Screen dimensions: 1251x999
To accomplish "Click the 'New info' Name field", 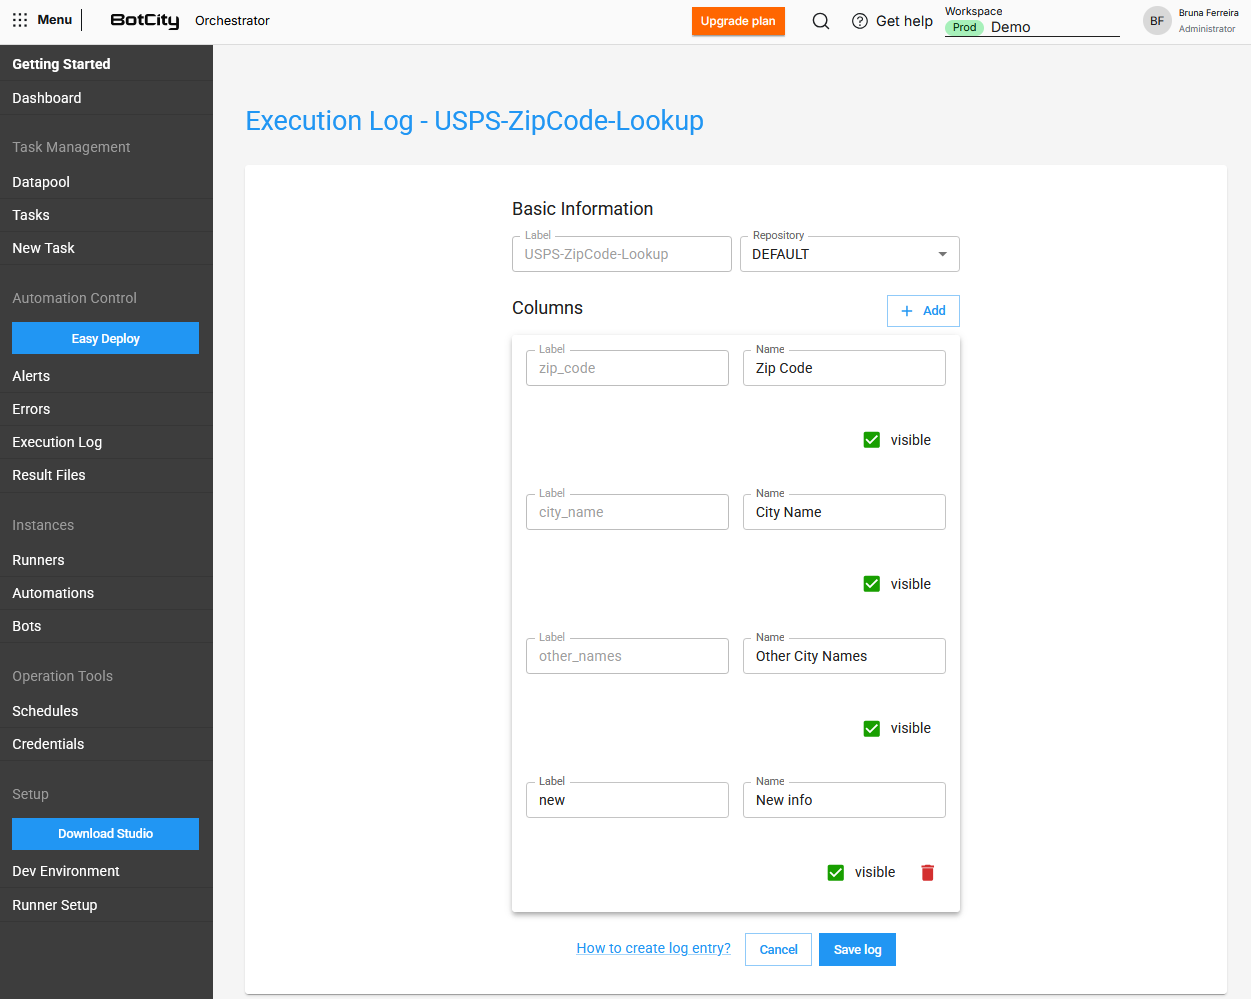I will (x=844, y=800).
